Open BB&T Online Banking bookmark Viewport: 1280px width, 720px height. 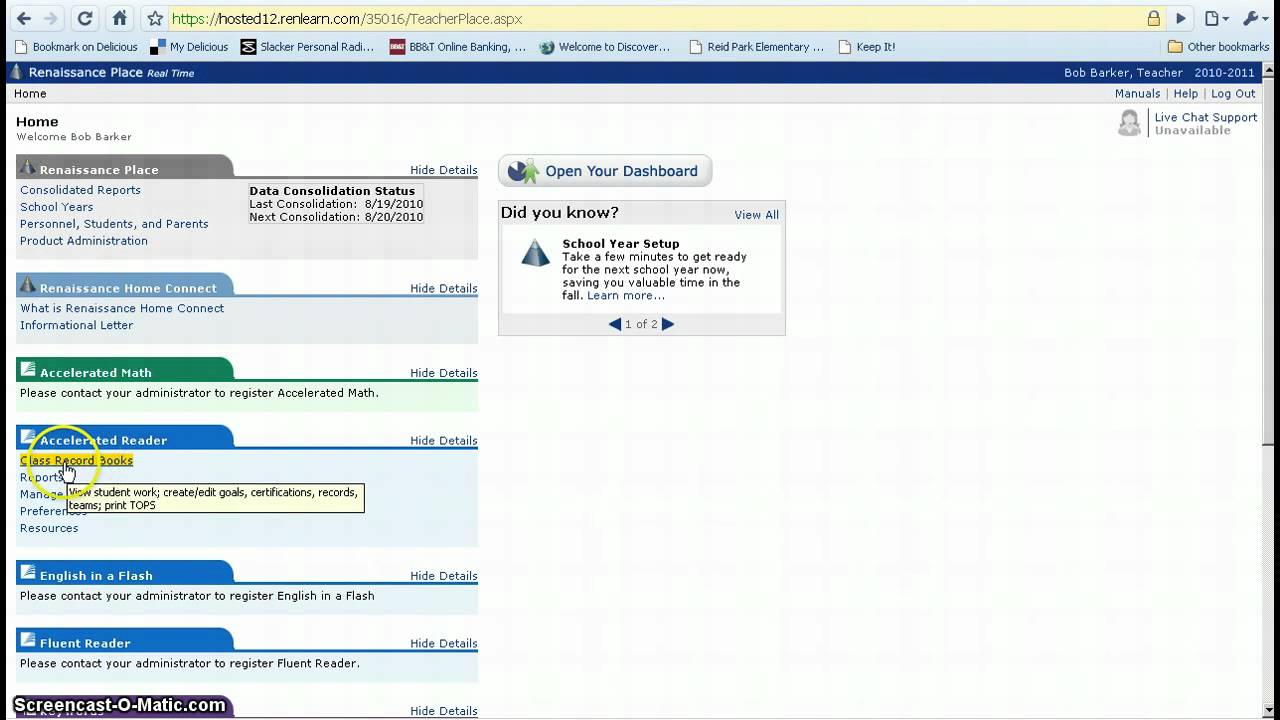point(458,47)
